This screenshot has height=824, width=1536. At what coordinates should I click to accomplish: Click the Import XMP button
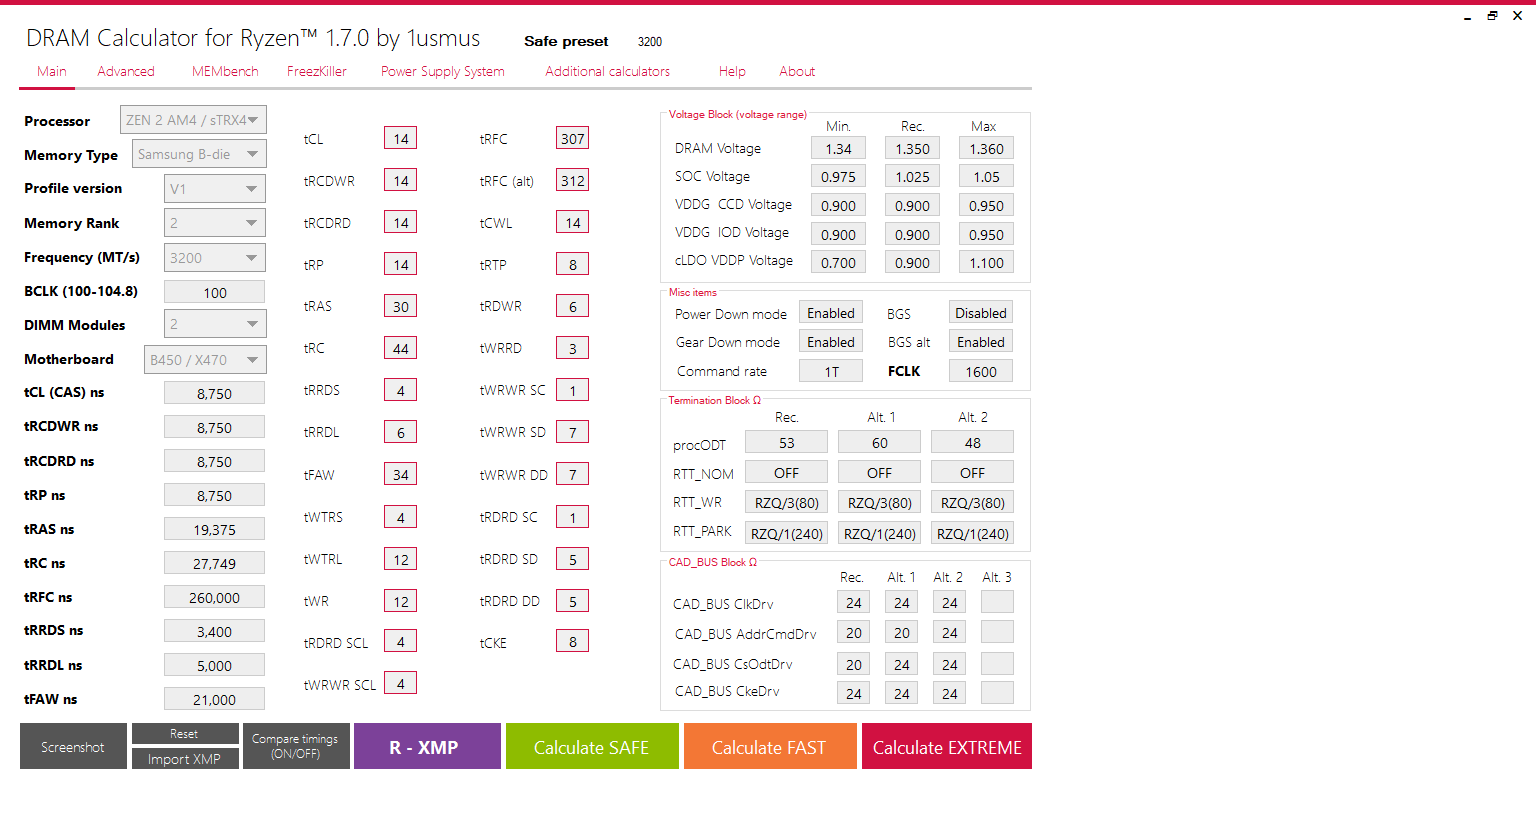click(185, 759)
